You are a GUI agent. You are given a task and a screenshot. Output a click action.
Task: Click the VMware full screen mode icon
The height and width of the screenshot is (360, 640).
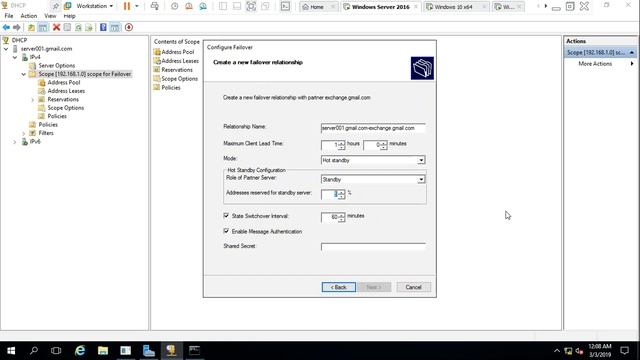pyautogui.click(x=251, y=6)
